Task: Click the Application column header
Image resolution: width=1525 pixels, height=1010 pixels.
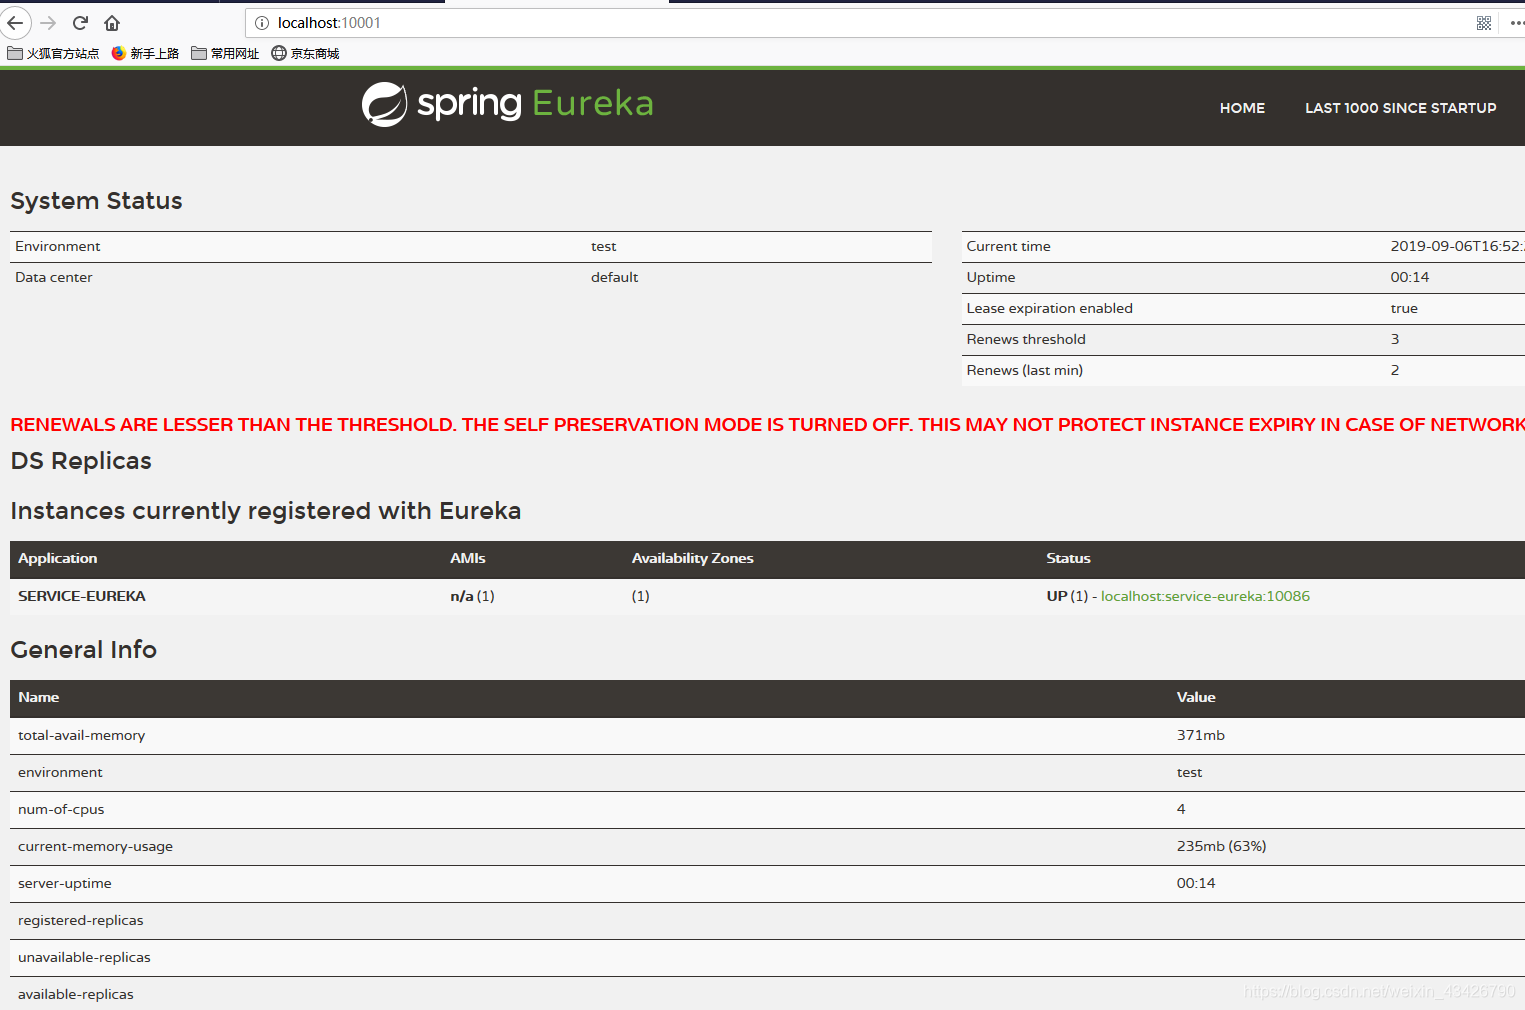Action: click(x=58, y=558)
